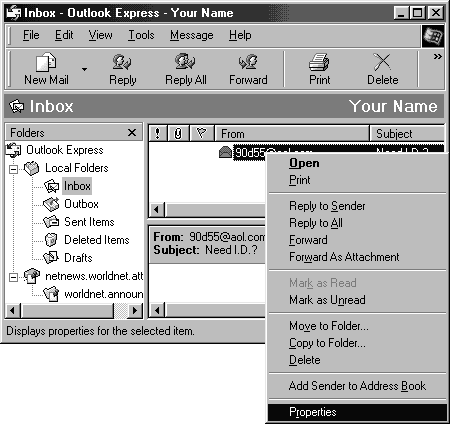
Task: Open the Tools menu
Action: click(x=141, y=35)
